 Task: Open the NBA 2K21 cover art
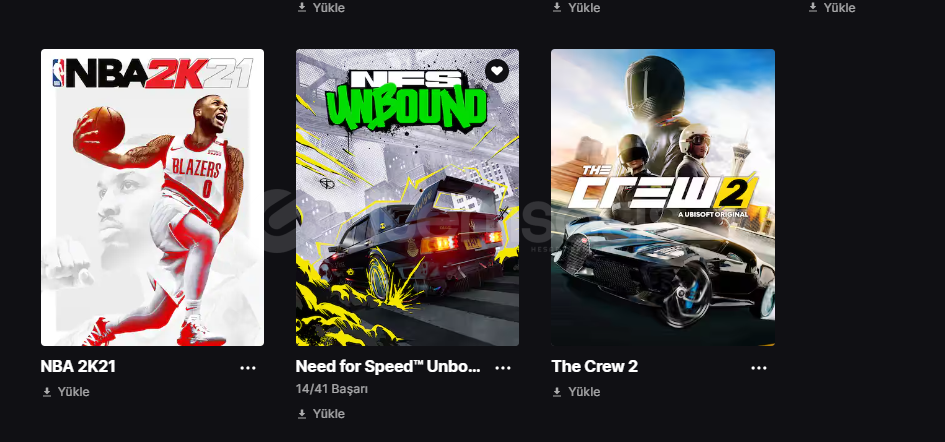pyautogui.click(x=152, y=197)
